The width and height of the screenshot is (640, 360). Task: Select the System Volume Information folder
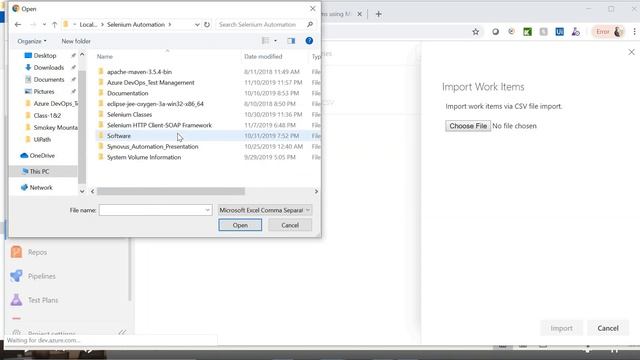pyautogui.click(x=144, y=157)
